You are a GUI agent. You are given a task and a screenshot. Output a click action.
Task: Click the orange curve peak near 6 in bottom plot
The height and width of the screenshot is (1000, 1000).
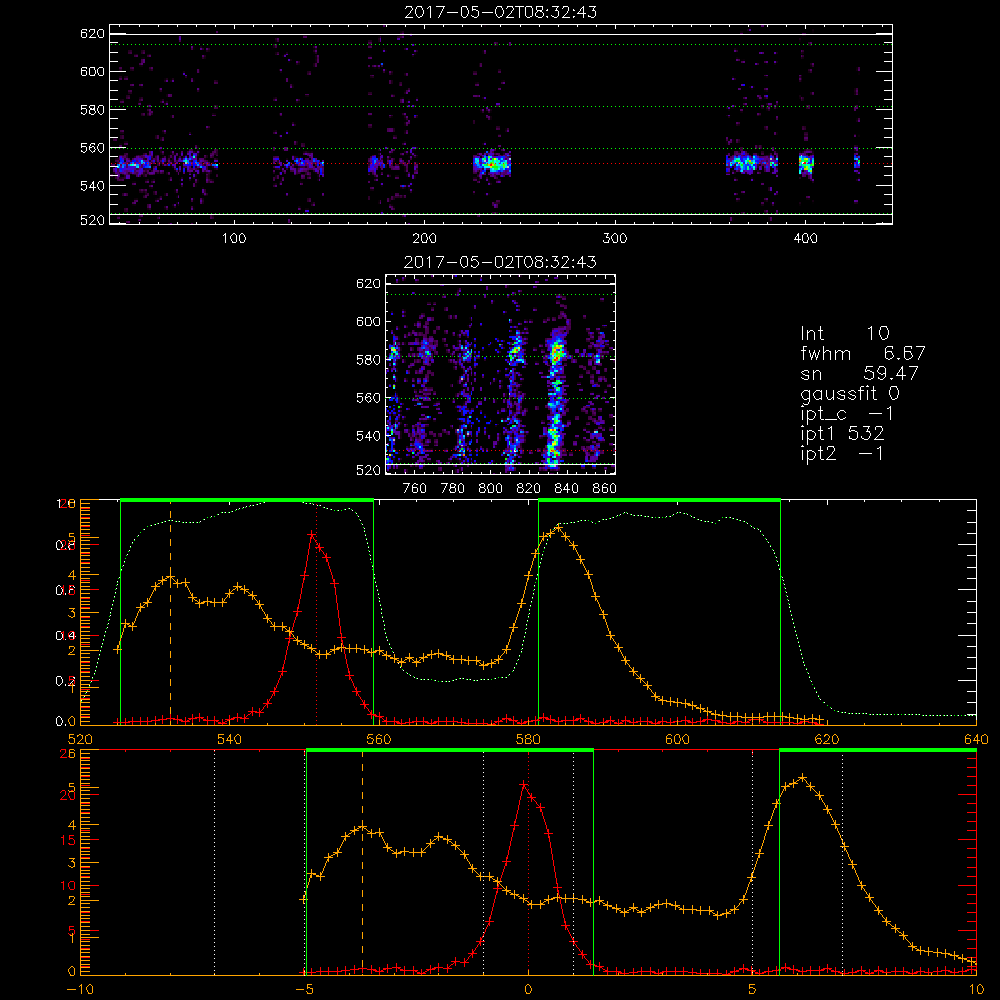click(803, 777)
